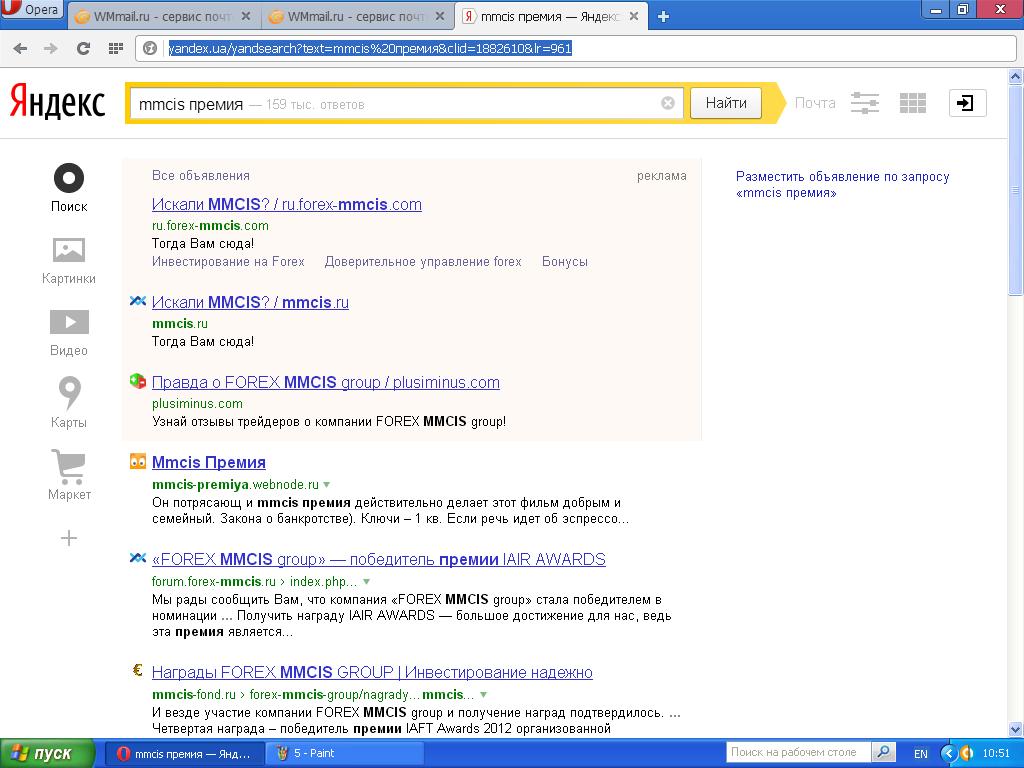Click green URL mmcis.ru
Screen dimensions: 1024x768
click(180, 324)
